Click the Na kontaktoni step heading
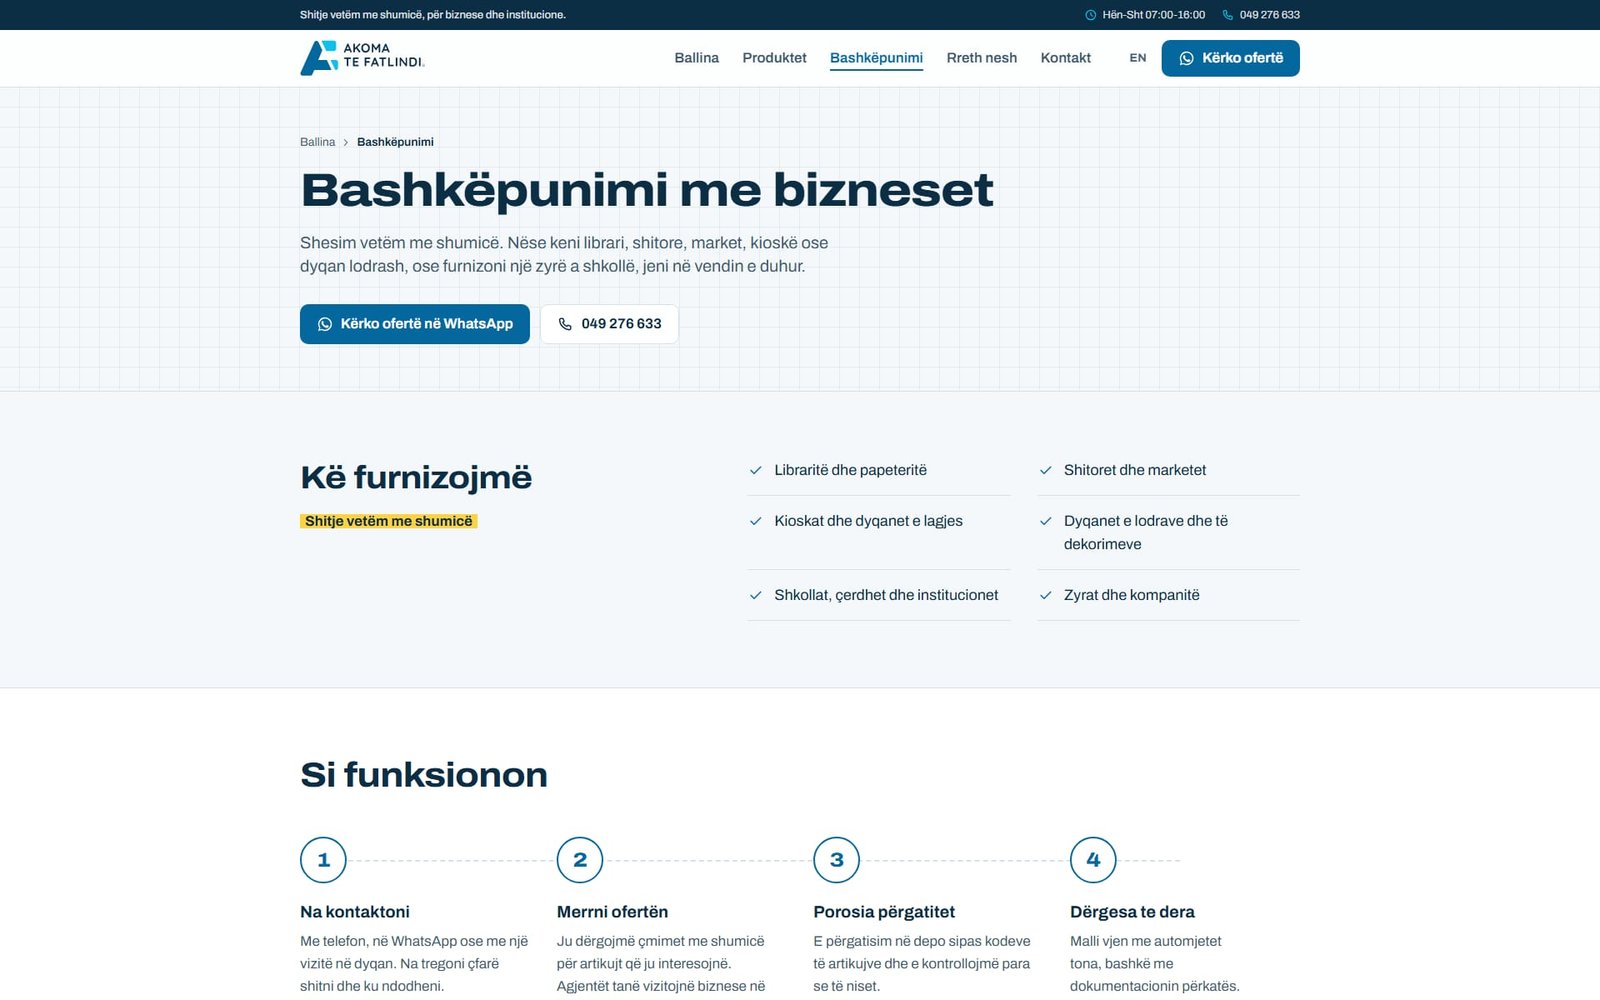 [355, 912]
